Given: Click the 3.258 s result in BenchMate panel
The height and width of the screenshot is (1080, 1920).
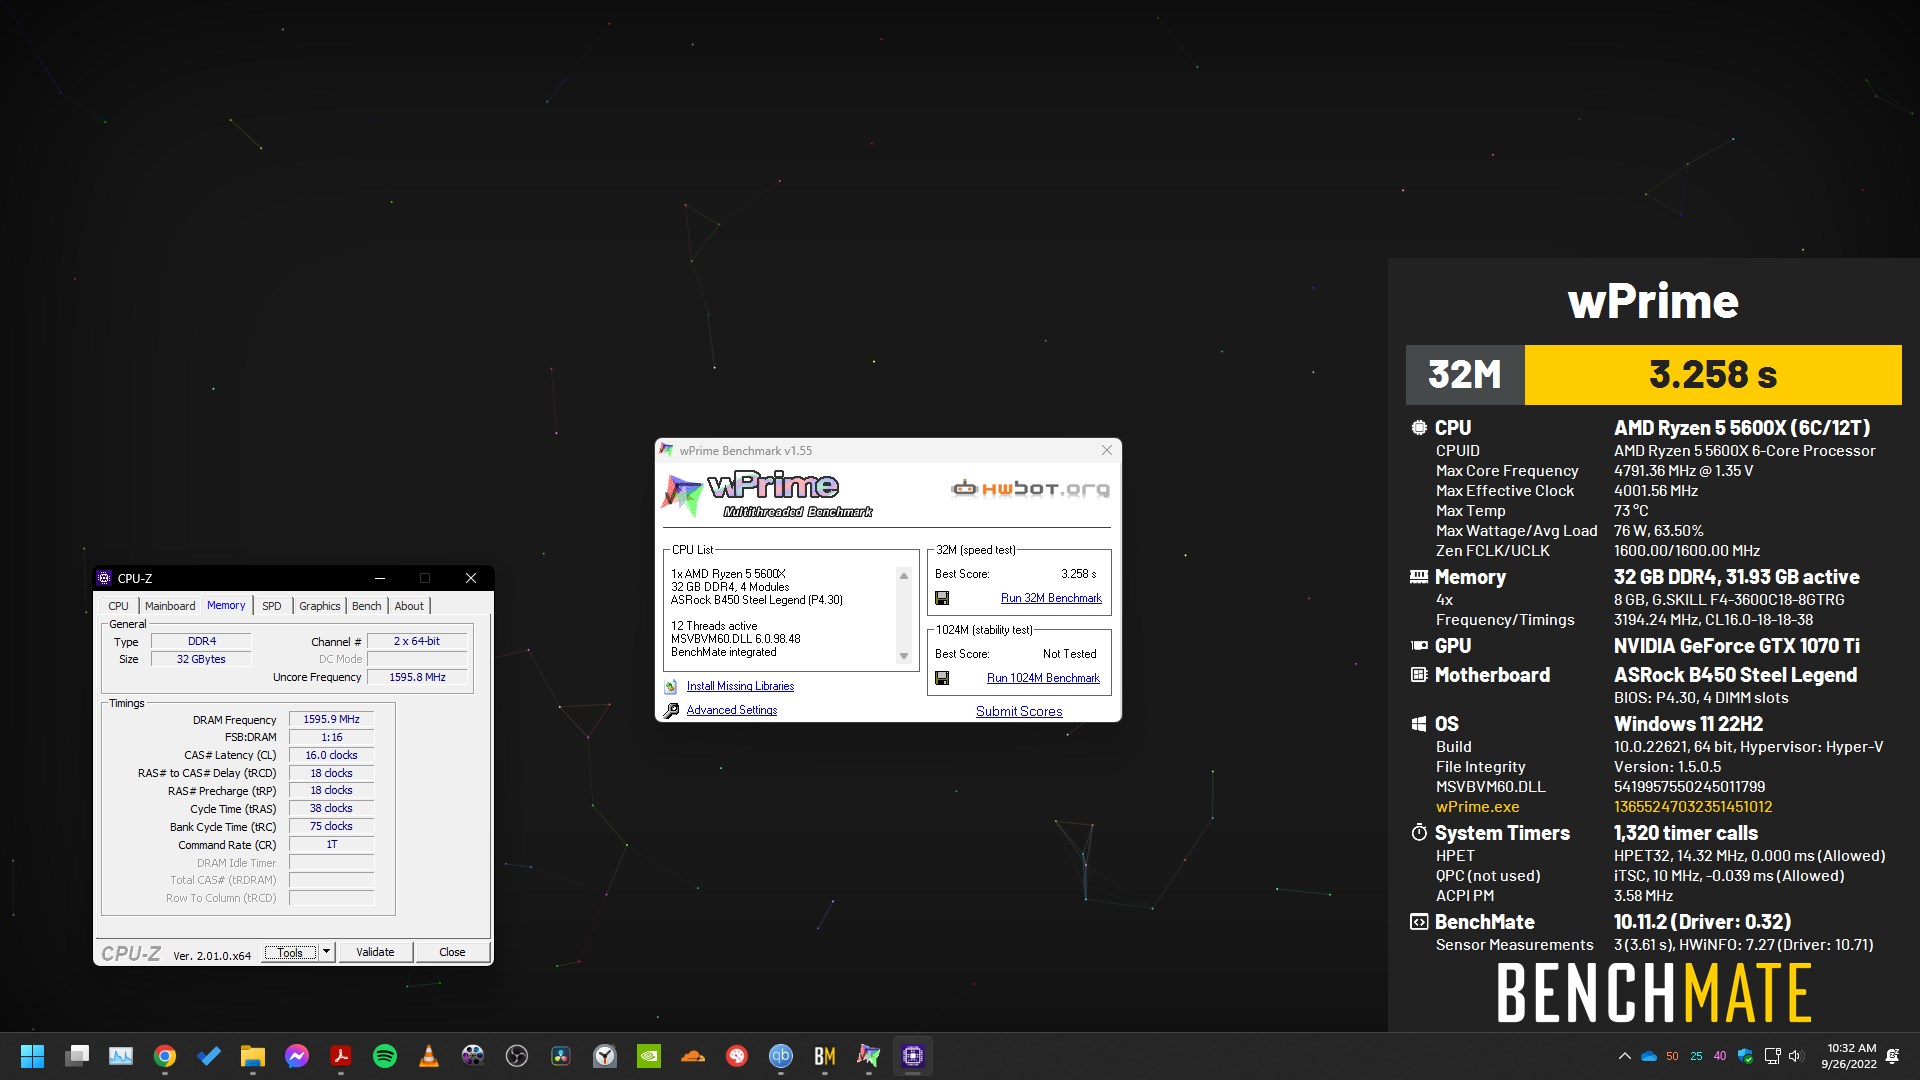Looking at the screenshot, I should coord(1712,375).
